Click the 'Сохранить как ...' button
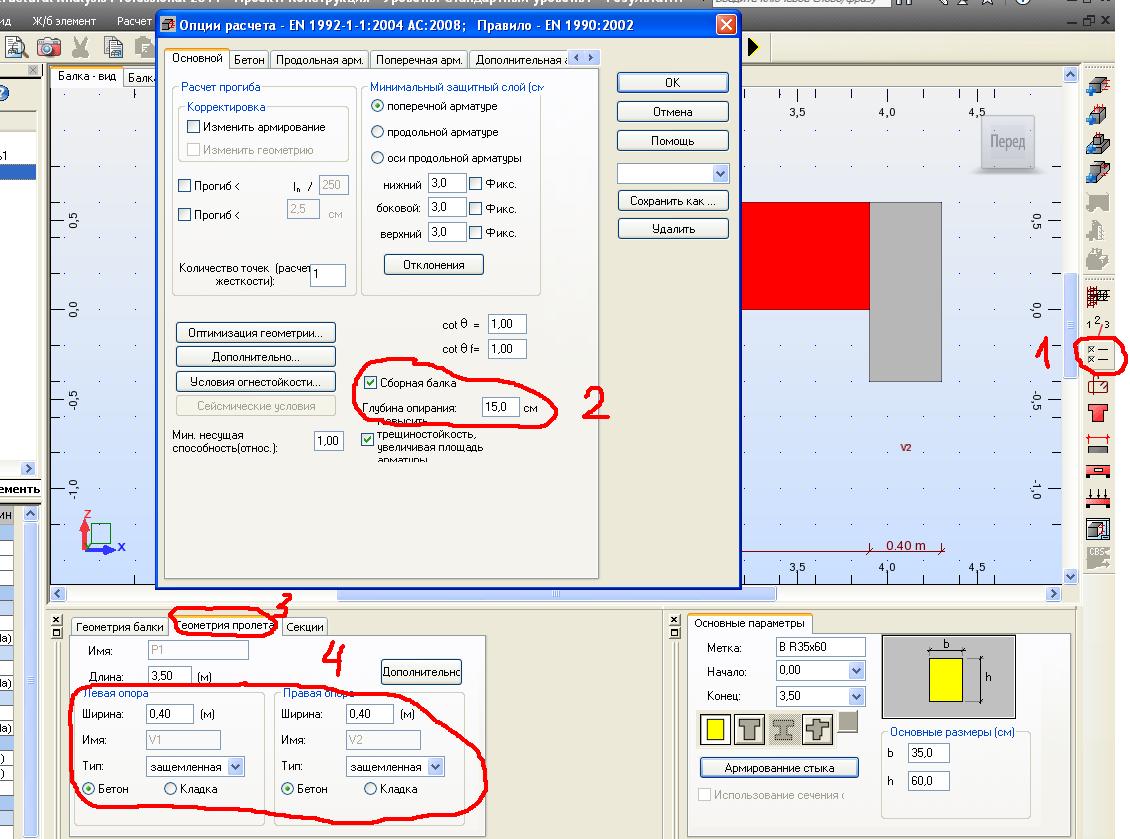Screen dimensions: 1130x839 [x=673, y=201]
